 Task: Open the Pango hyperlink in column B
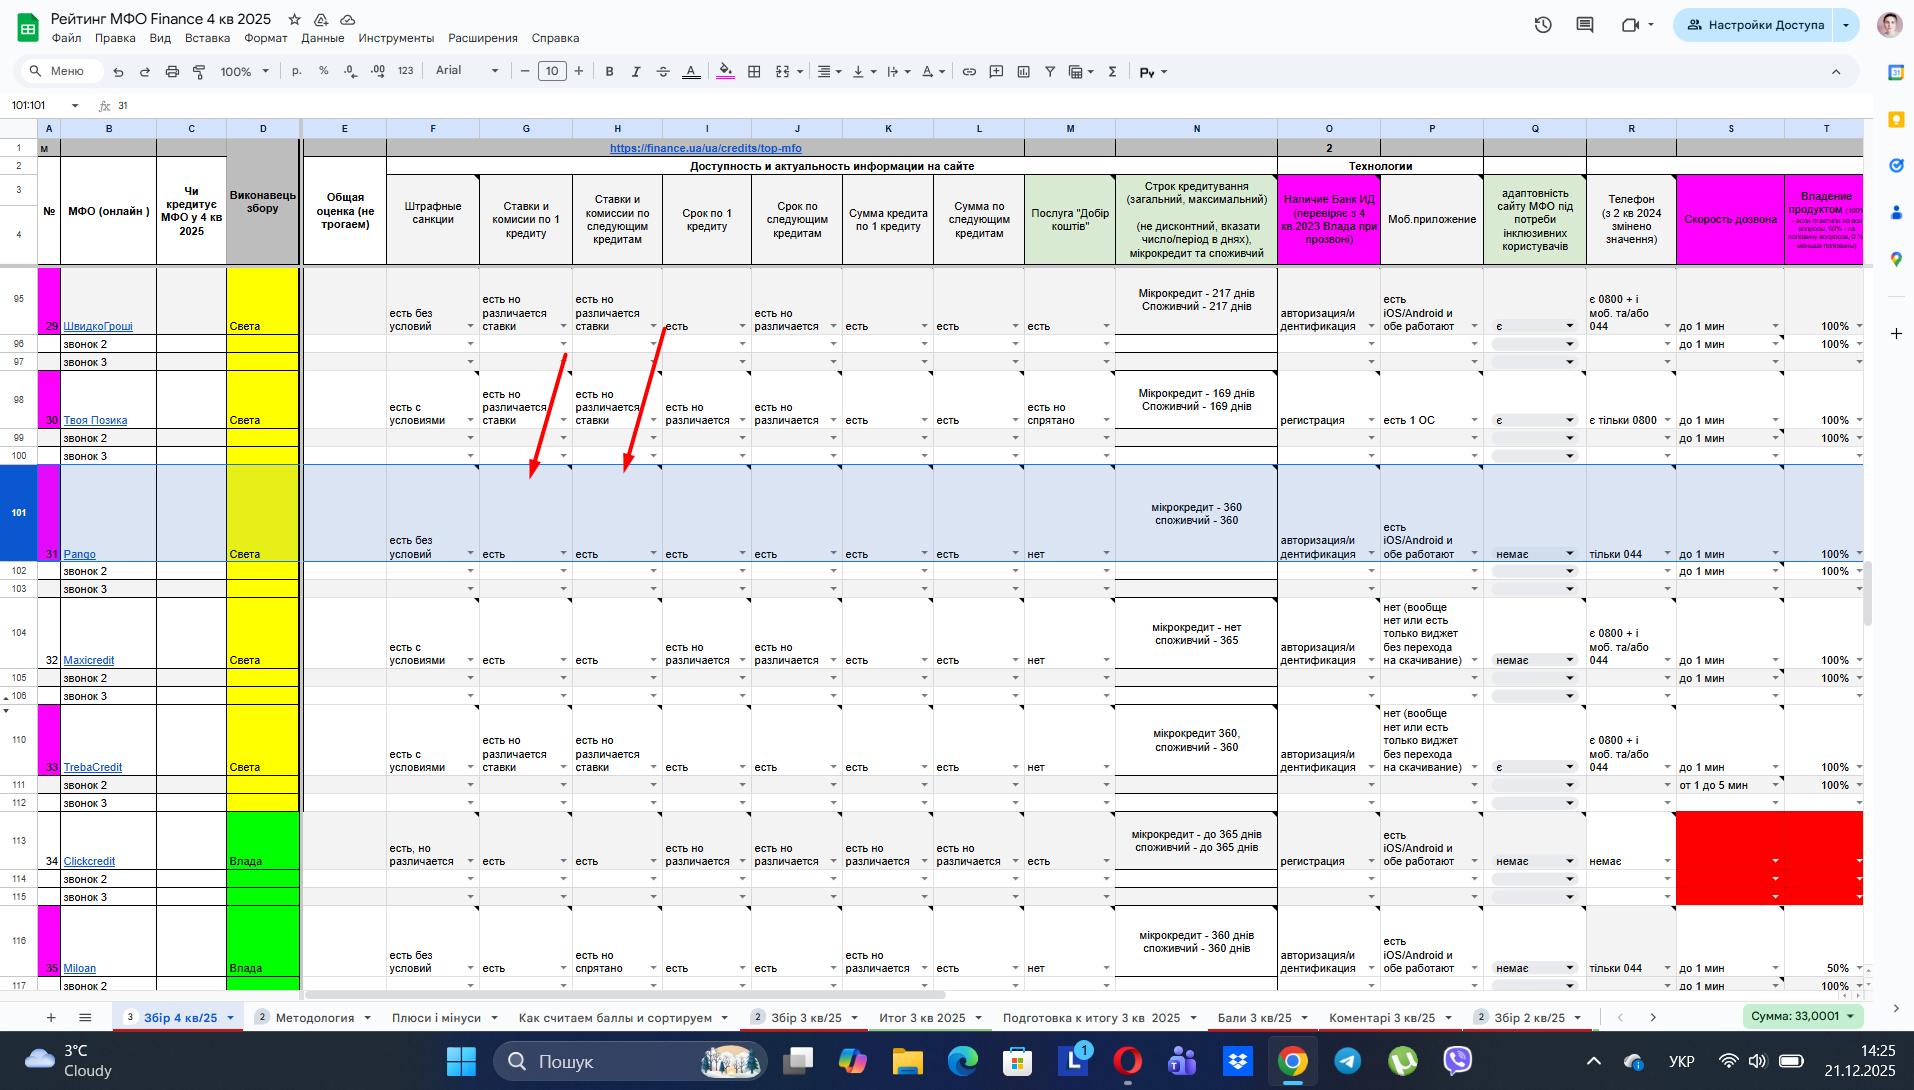[x=80, y=554]
